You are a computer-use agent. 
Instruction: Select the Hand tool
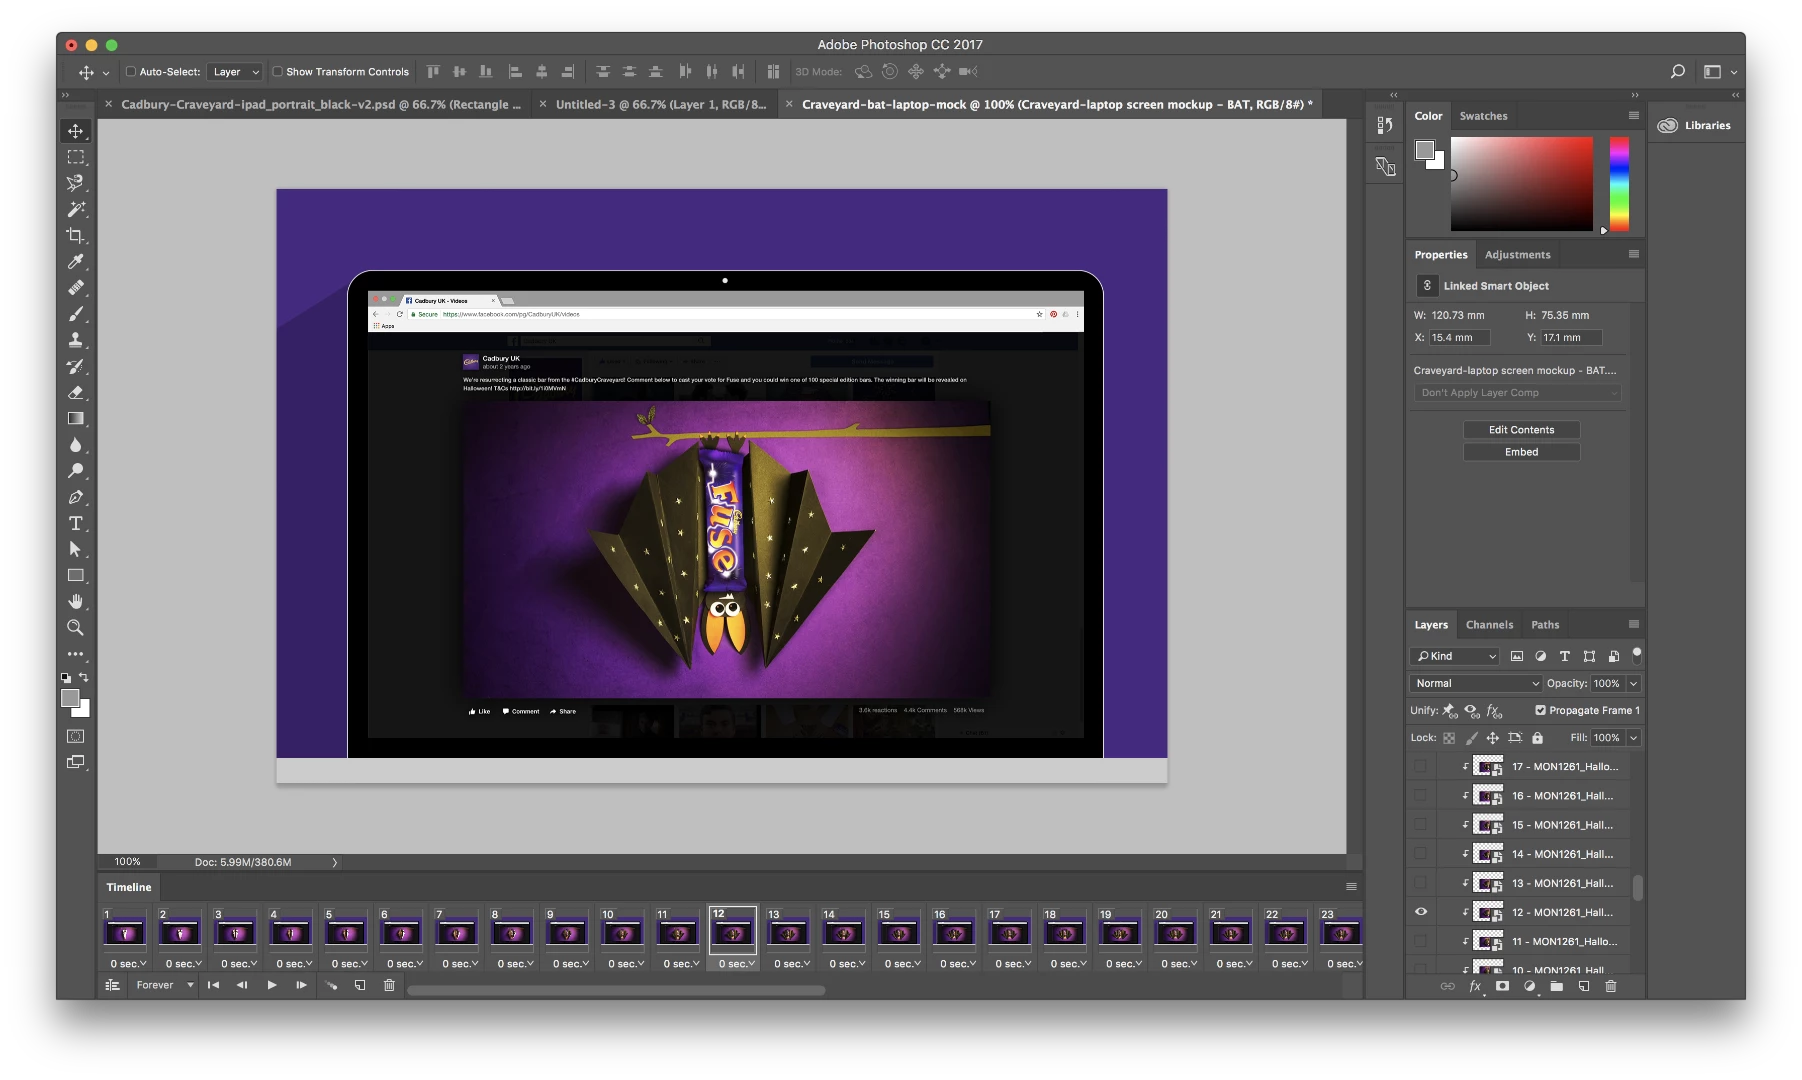pos(75,602)
